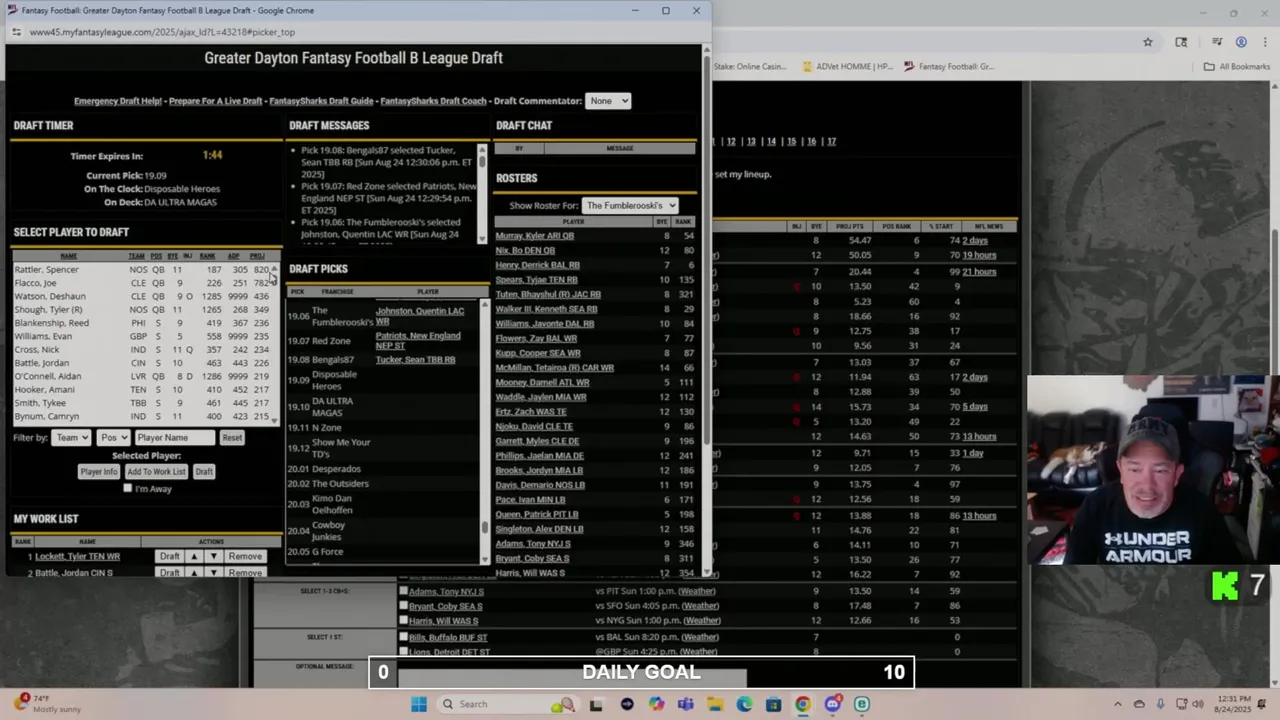Image resolution: width=1280 pixels, height=720 pixels.
Task: Open the FantasySharks Draft Coach link
Action: point(433,101)
